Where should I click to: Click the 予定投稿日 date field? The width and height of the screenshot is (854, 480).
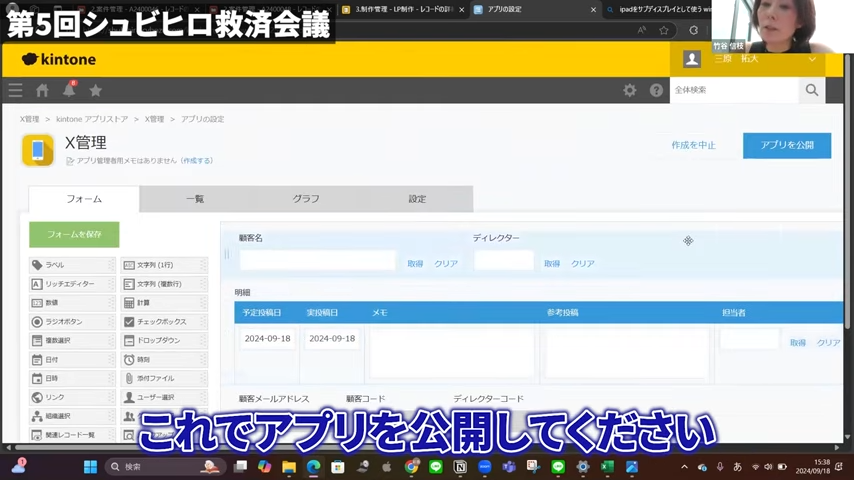click(x=267, y=338)
